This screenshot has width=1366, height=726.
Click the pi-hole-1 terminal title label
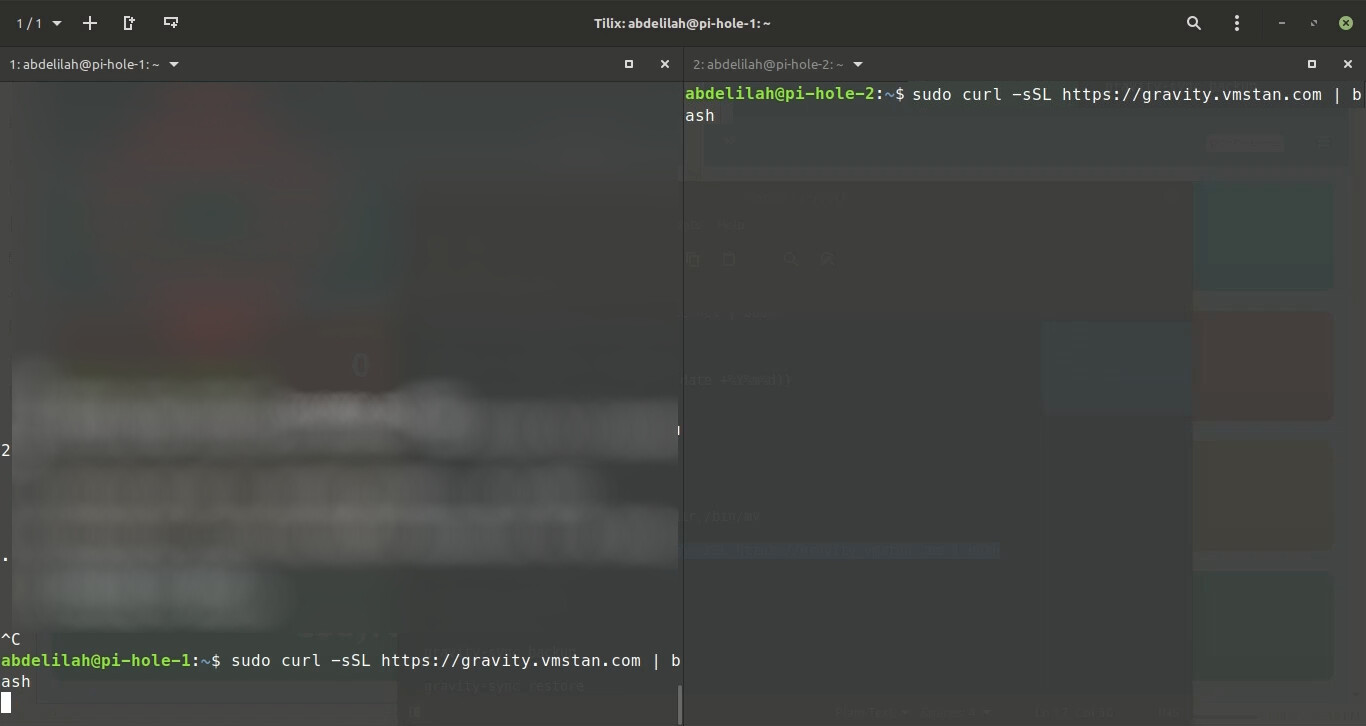(84, 64)
